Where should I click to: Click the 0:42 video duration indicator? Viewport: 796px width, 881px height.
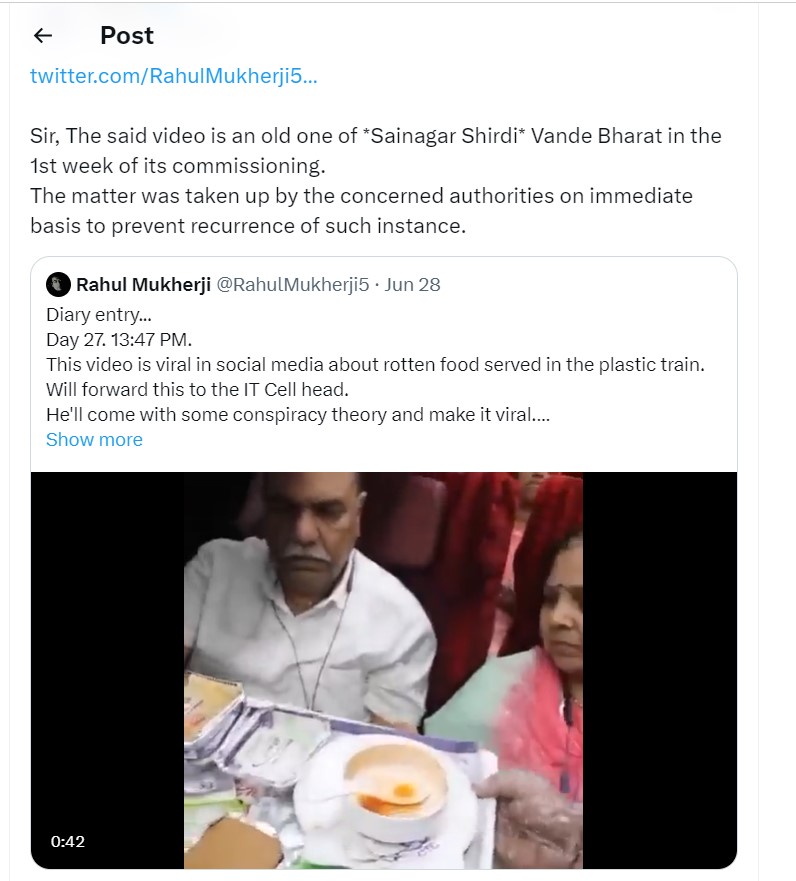coord(66,843)
